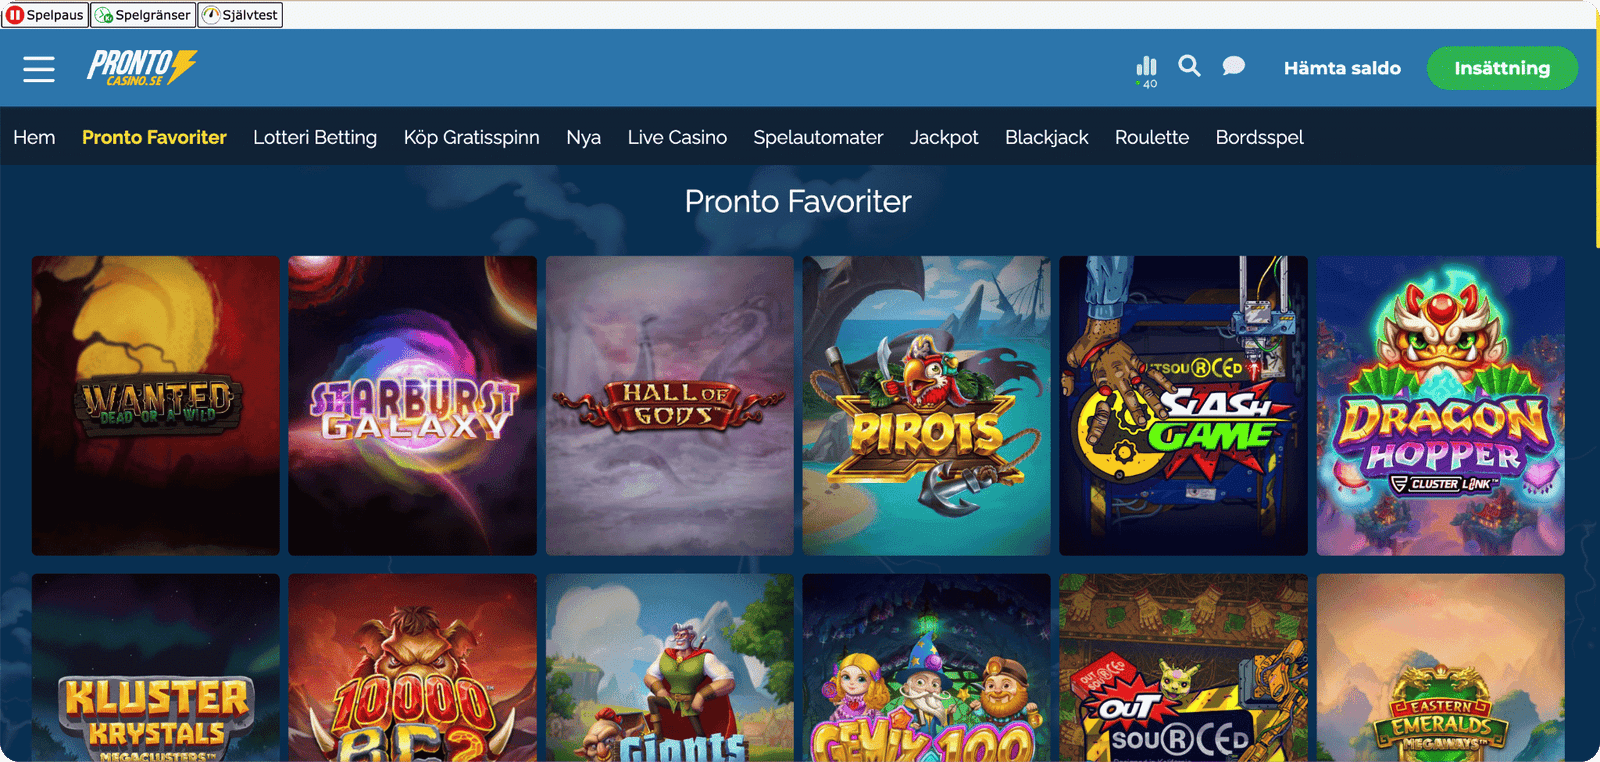Open the Eastern Emeralds Megaways game
The width and height of the screenshot is (1600, 762).
tap(1441, 667)
